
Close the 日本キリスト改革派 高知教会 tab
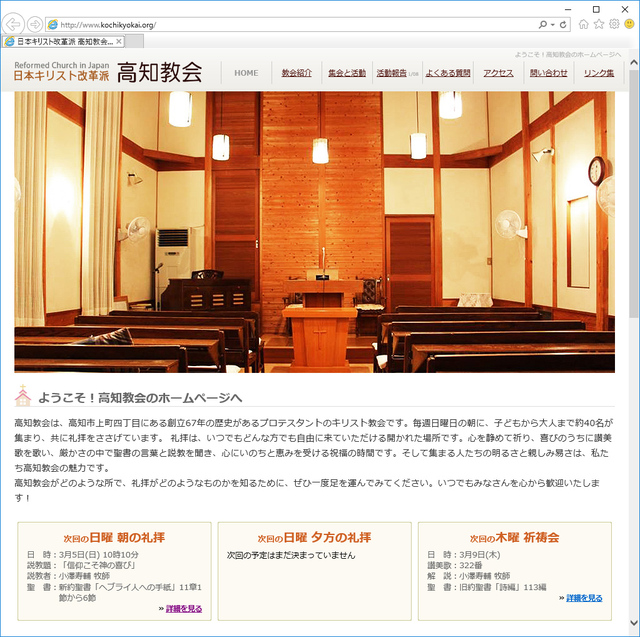click(x=119, y=42)
